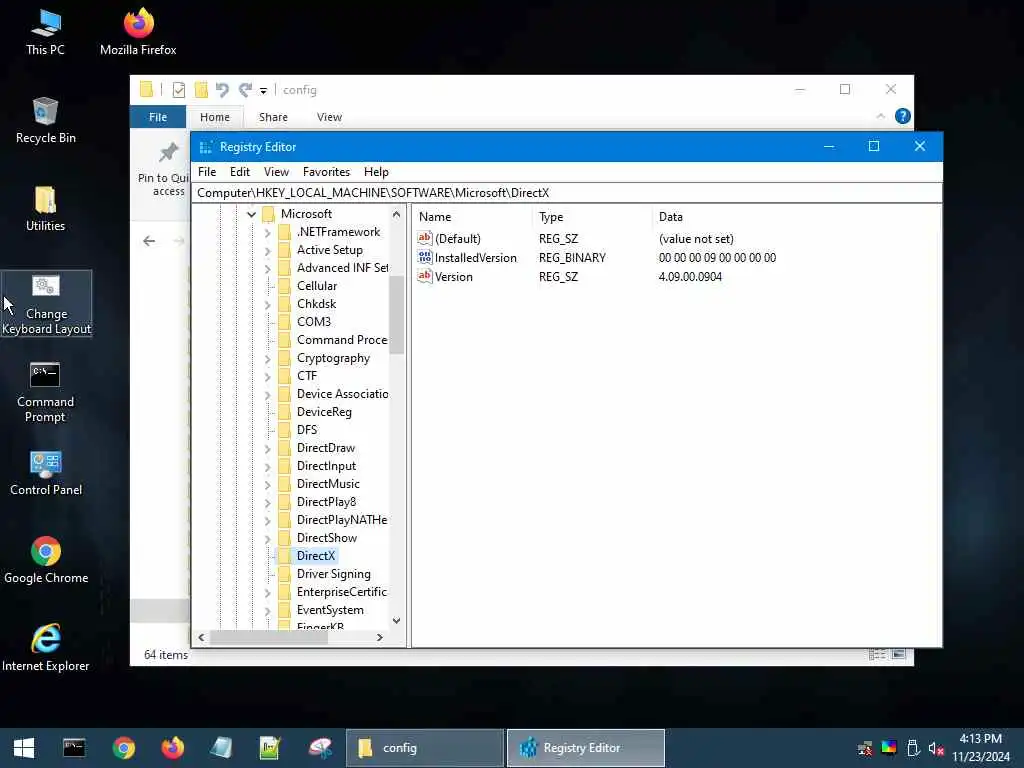Viewport: 1024px width, 768px height.
Task: Collapse the Microsoft registry key
Action: pos(251,214)
